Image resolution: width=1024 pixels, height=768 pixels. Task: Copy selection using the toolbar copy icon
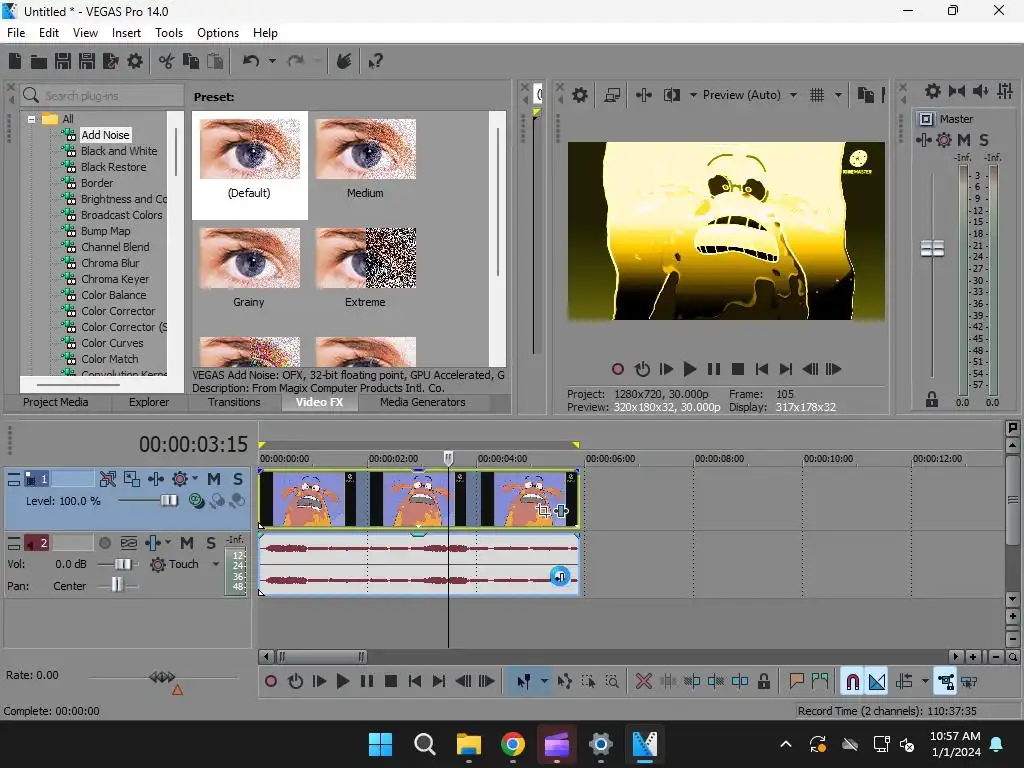[191, 61]
